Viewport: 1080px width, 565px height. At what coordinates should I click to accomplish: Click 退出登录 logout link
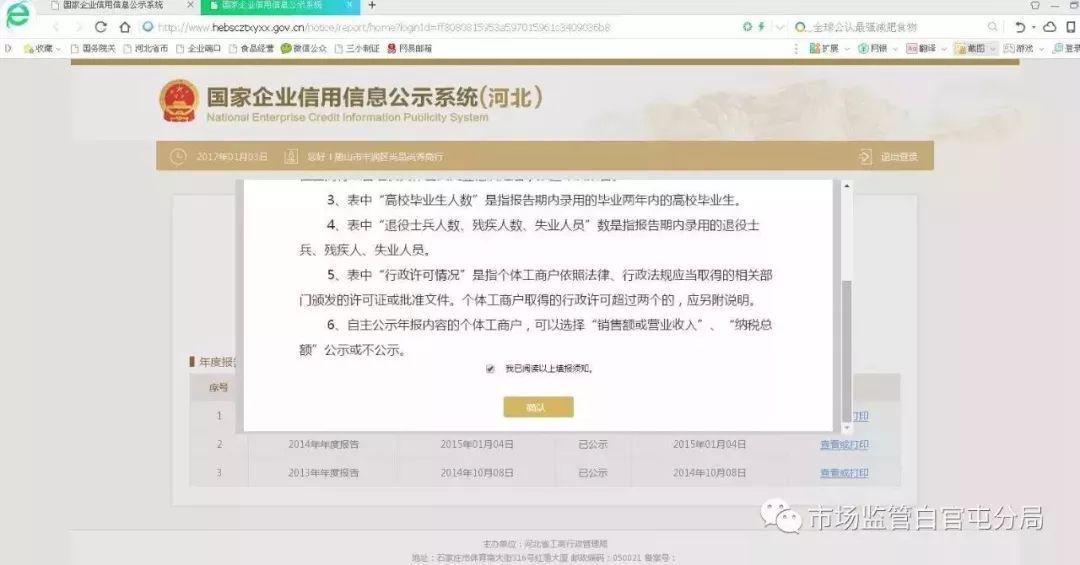click(898, 157)
